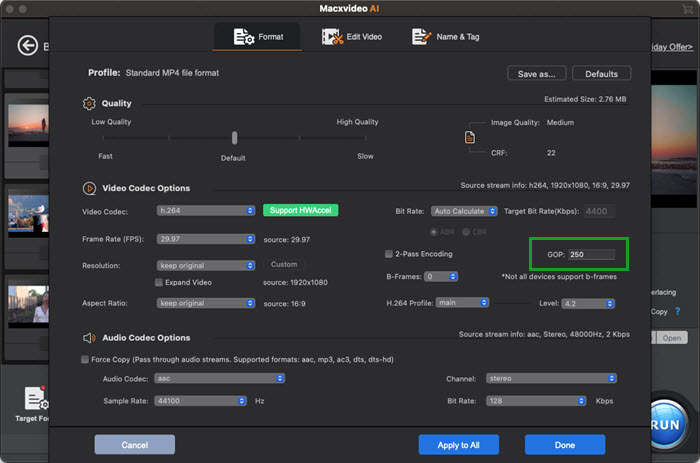Click the back arrow icon
700x463 pixels.
click(x=28, y=45)
